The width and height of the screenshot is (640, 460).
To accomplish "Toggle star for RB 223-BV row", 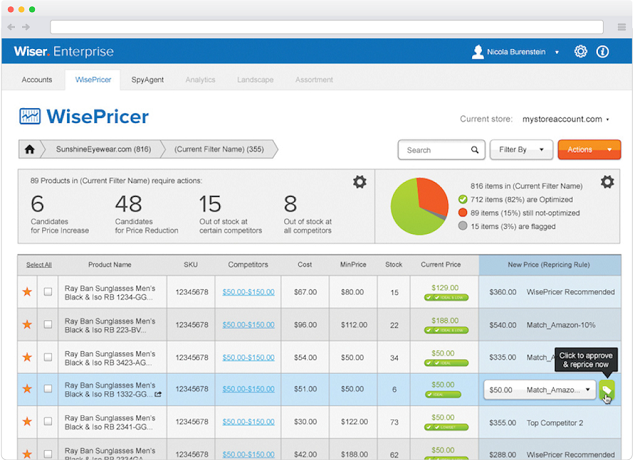I will click(x=27, y=324).
